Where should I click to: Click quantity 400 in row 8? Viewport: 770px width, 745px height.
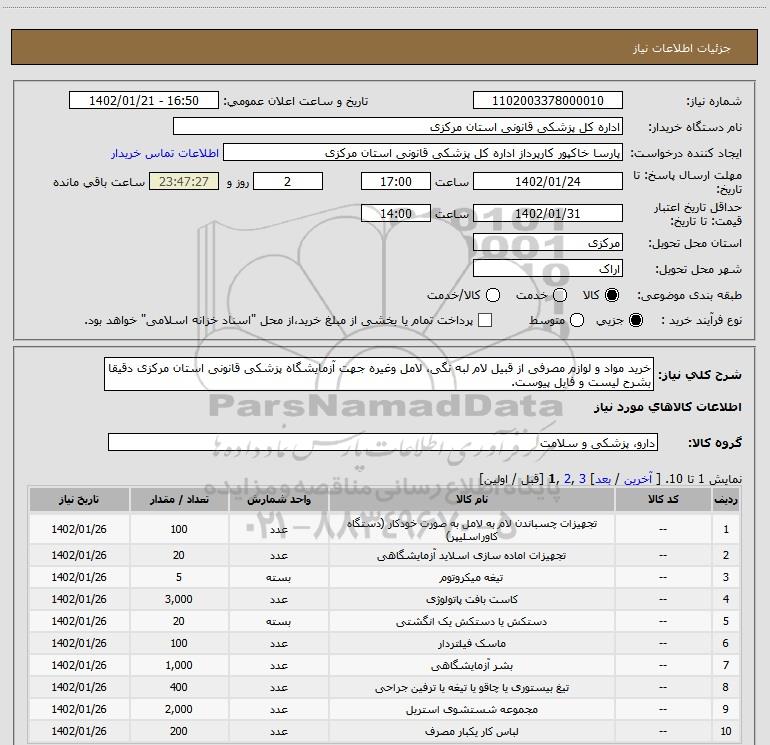click(x=179, y=687)
